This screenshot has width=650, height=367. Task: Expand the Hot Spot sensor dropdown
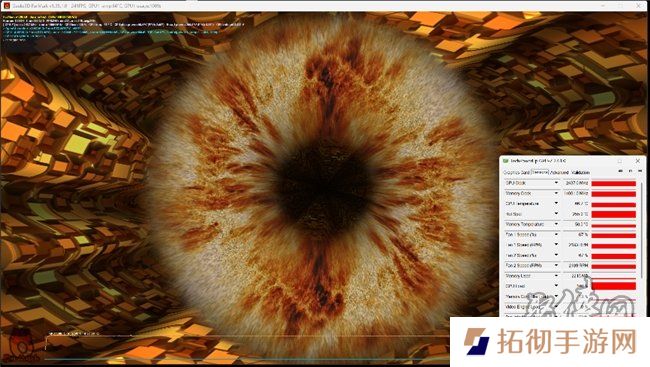[556, 214]
